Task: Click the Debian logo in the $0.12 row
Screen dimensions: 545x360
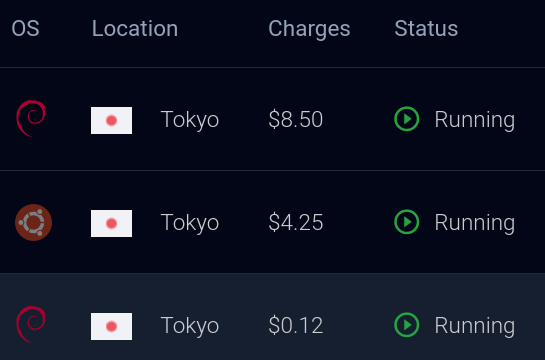Action: [x=31, y=325]
